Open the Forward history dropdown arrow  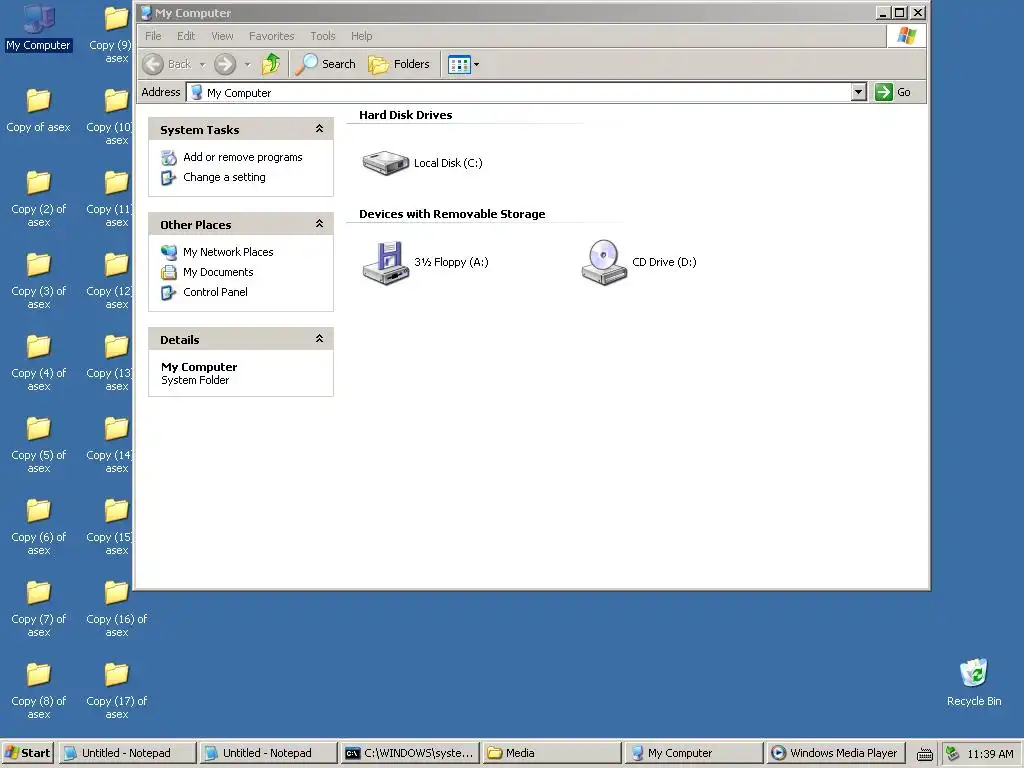pyautogui.click(x=248, y=64)
